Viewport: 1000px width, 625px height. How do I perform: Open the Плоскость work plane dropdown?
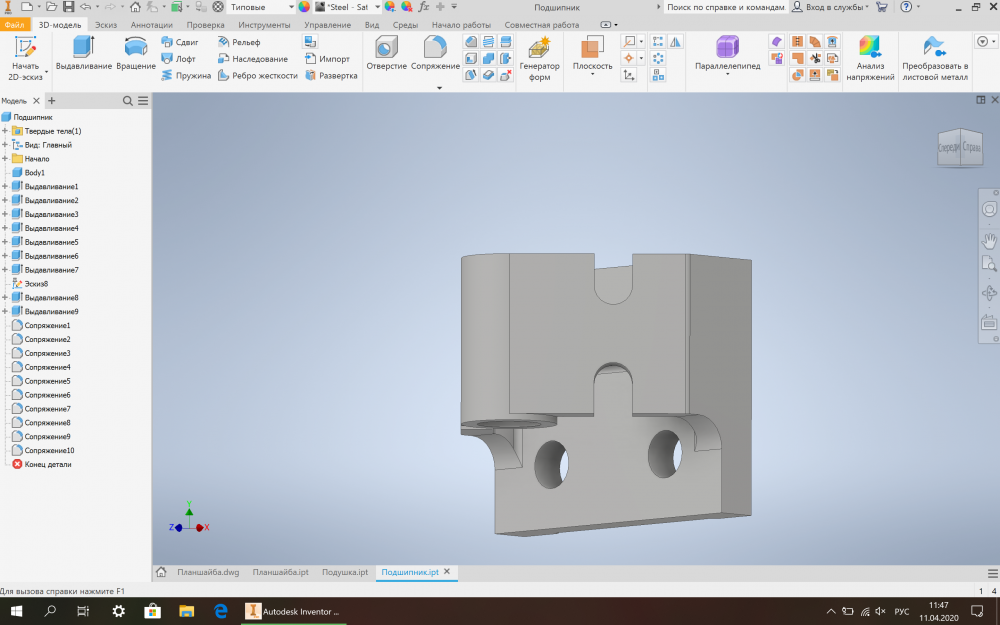point(592,73)
